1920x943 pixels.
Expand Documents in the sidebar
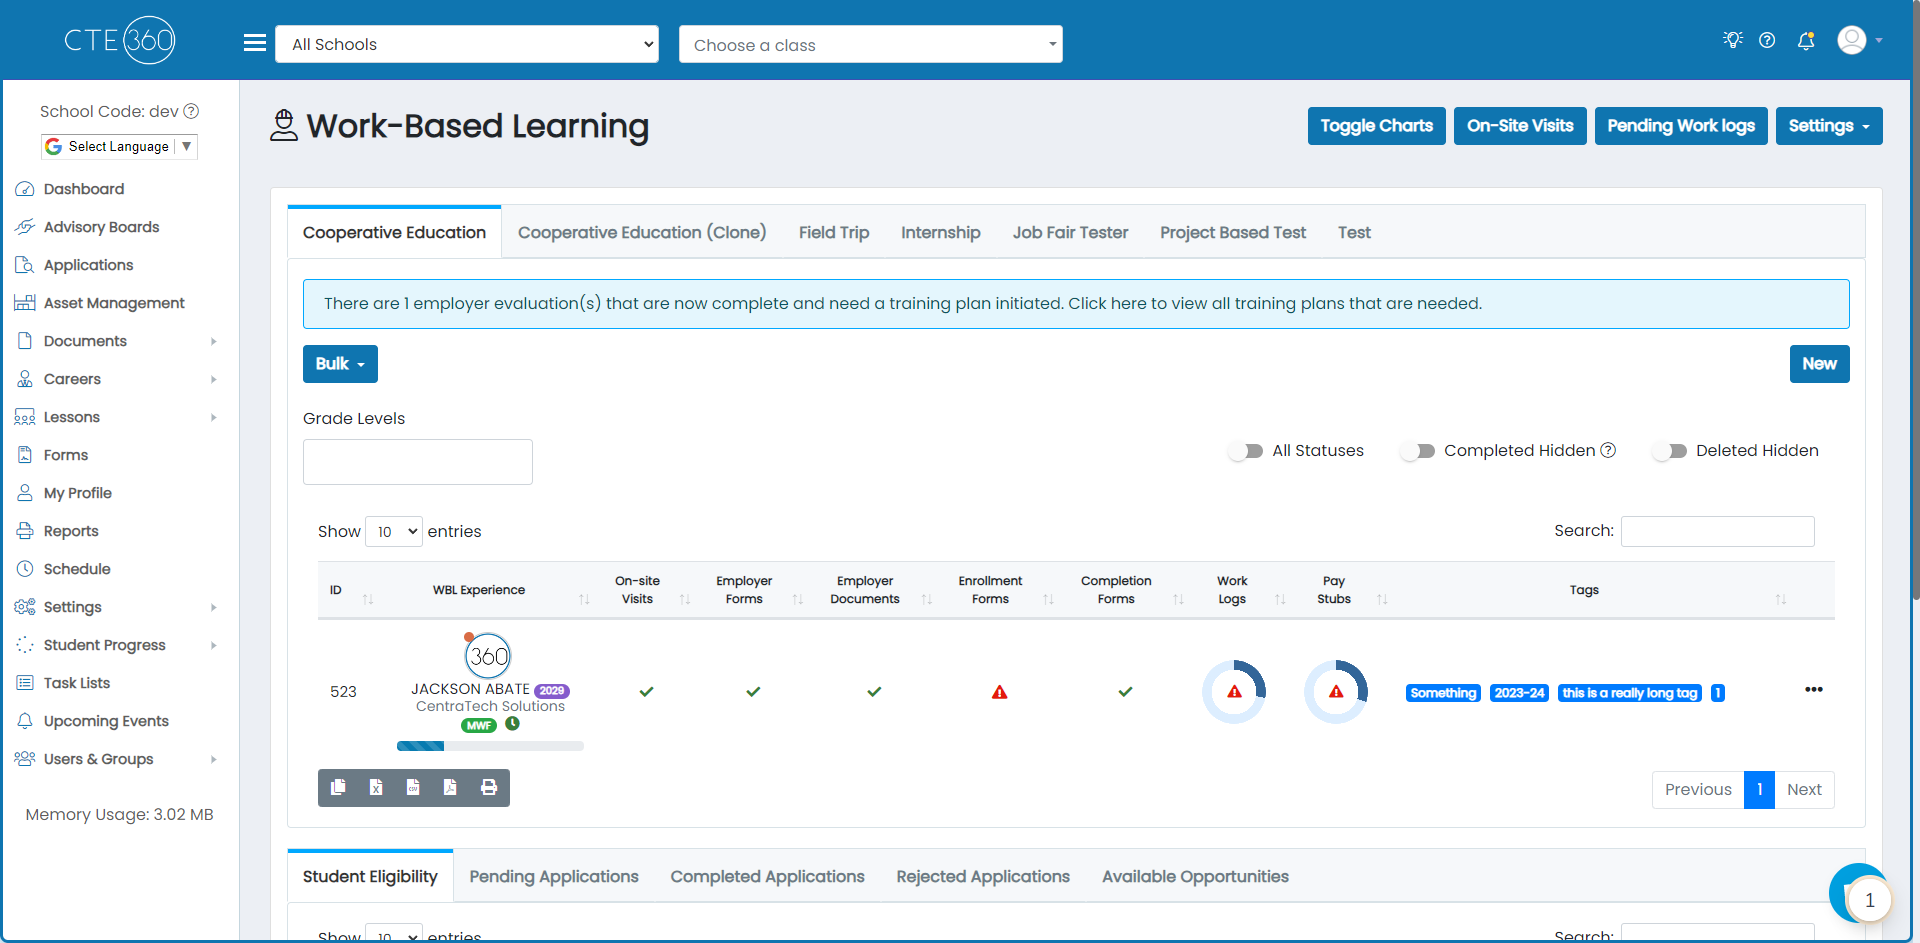[x=117, y=341]
